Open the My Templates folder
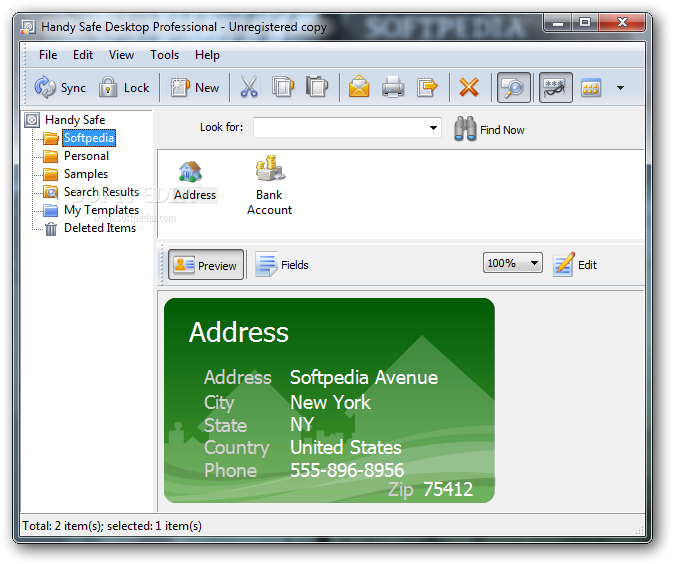The image size is (673, 564). click(101, 210)
